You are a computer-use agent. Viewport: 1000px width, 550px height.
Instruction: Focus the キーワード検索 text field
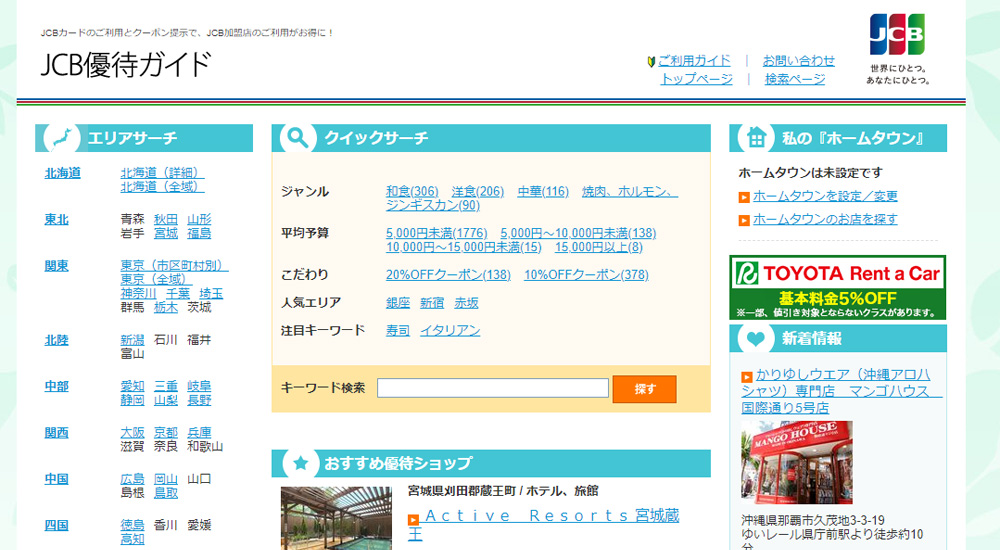[493, 388]
